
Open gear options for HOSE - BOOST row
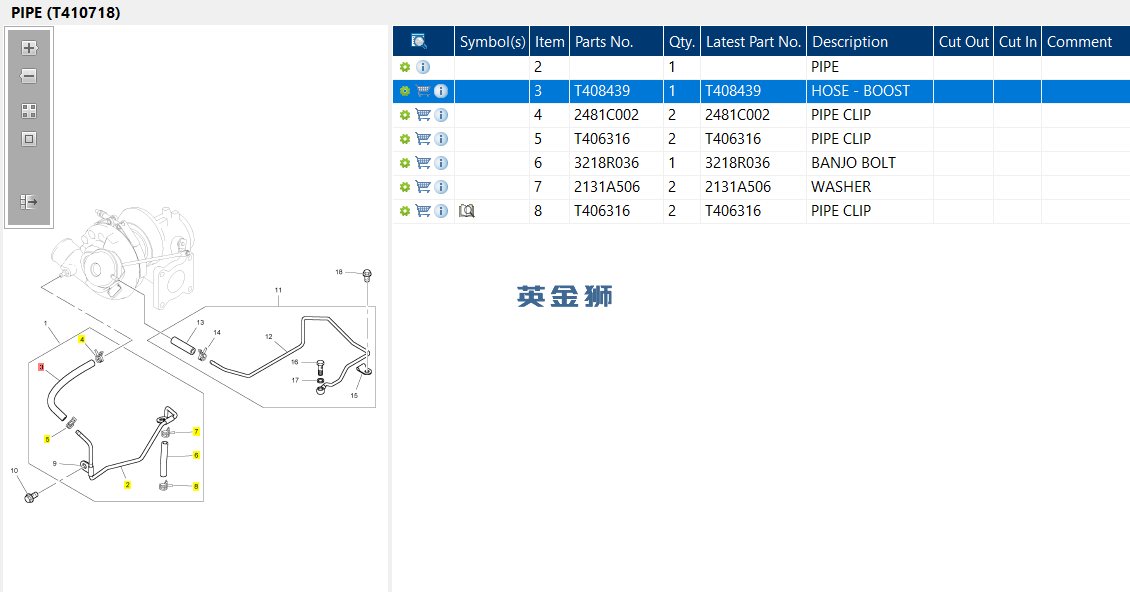click(405, 91)
